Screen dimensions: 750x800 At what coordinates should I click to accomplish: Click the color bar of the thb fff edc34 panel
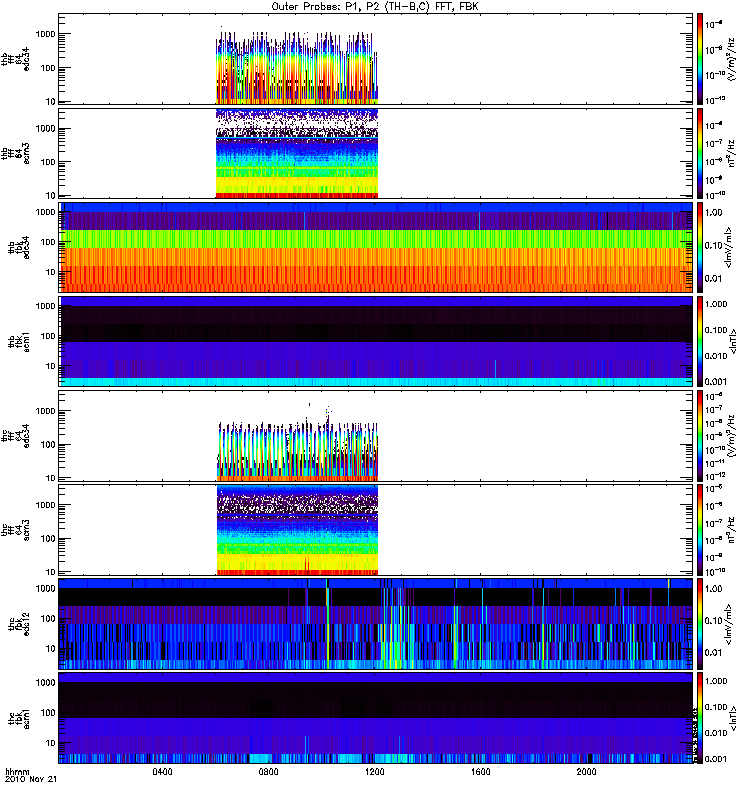[x=700, y=59]
